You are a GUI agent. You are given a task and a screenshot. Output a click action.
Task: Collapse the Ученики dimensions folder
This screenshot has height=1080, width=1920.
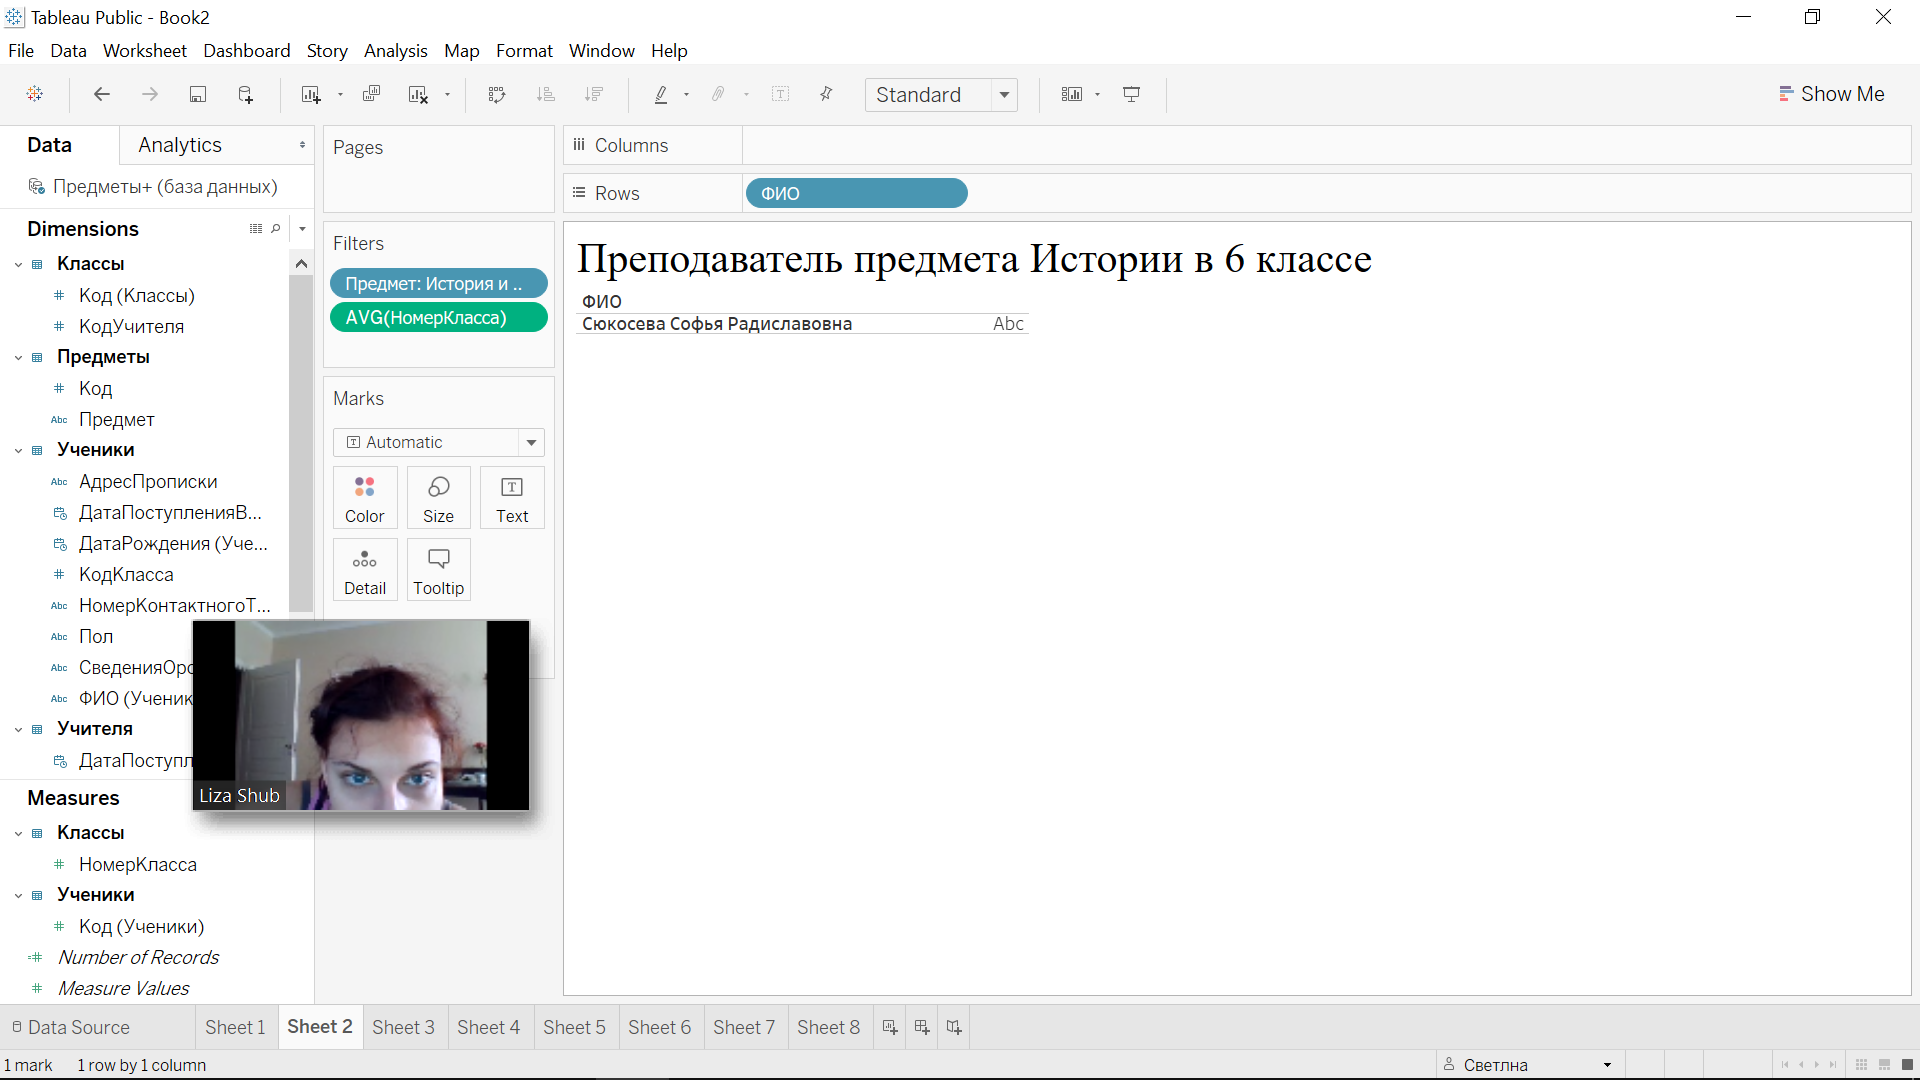pyautogui.click(x=18, y=450)
